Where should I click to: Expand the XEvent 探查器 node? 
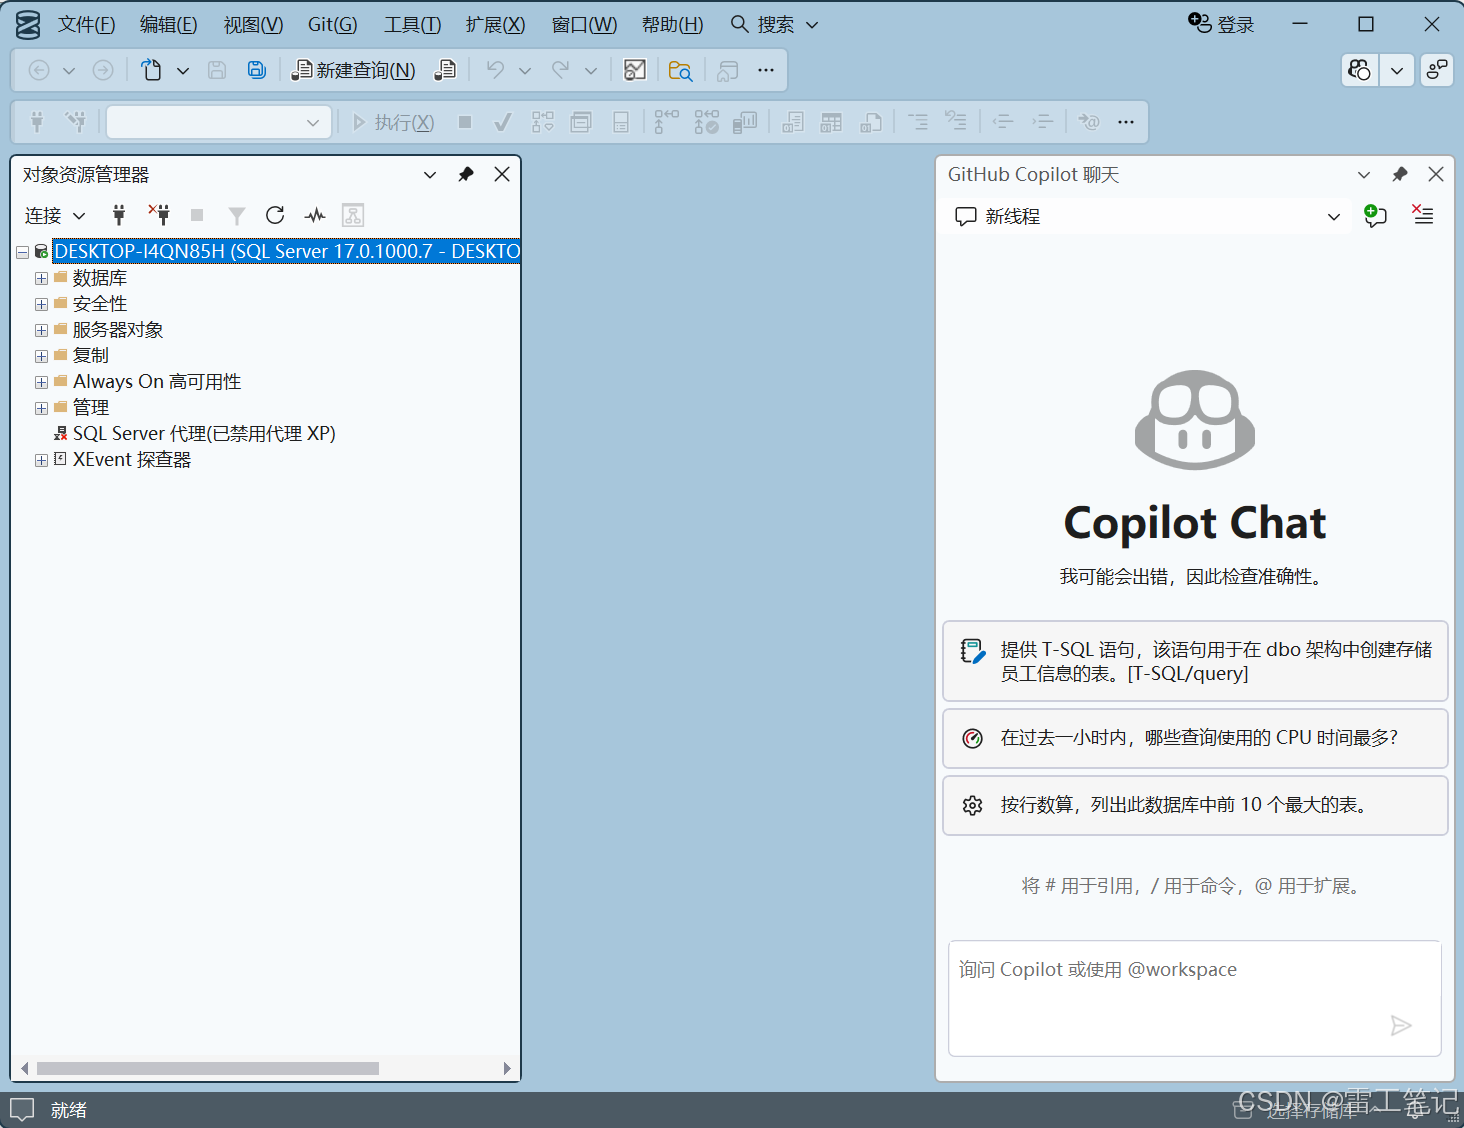coord(41,460)
